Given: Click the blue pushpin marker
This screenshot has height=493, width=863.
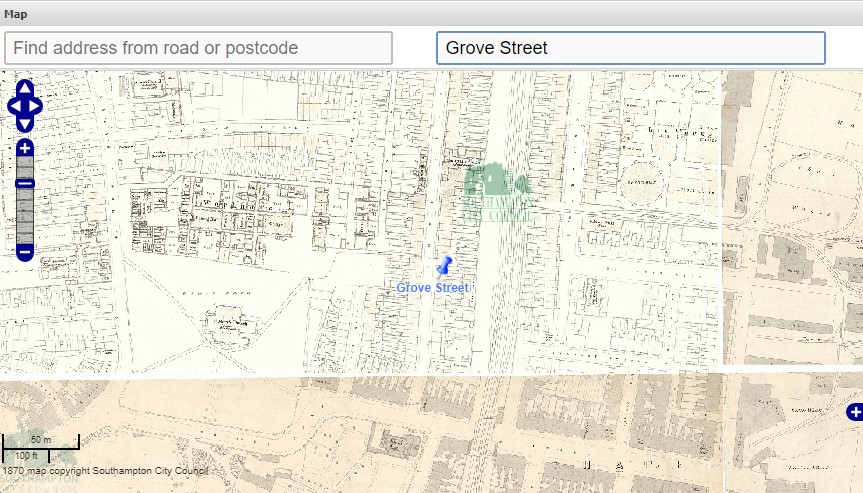Looking at the screenshot, I should [x=445, y=266].
